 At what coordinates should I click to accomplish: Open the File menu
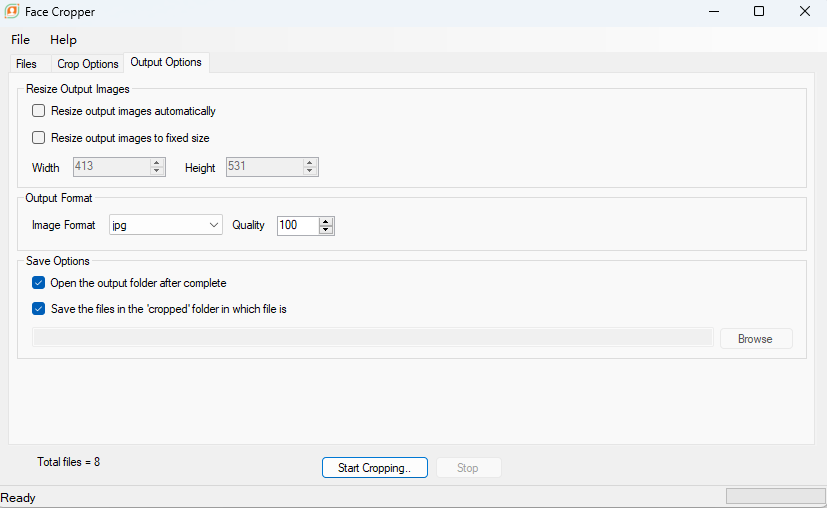coord(21,40)
